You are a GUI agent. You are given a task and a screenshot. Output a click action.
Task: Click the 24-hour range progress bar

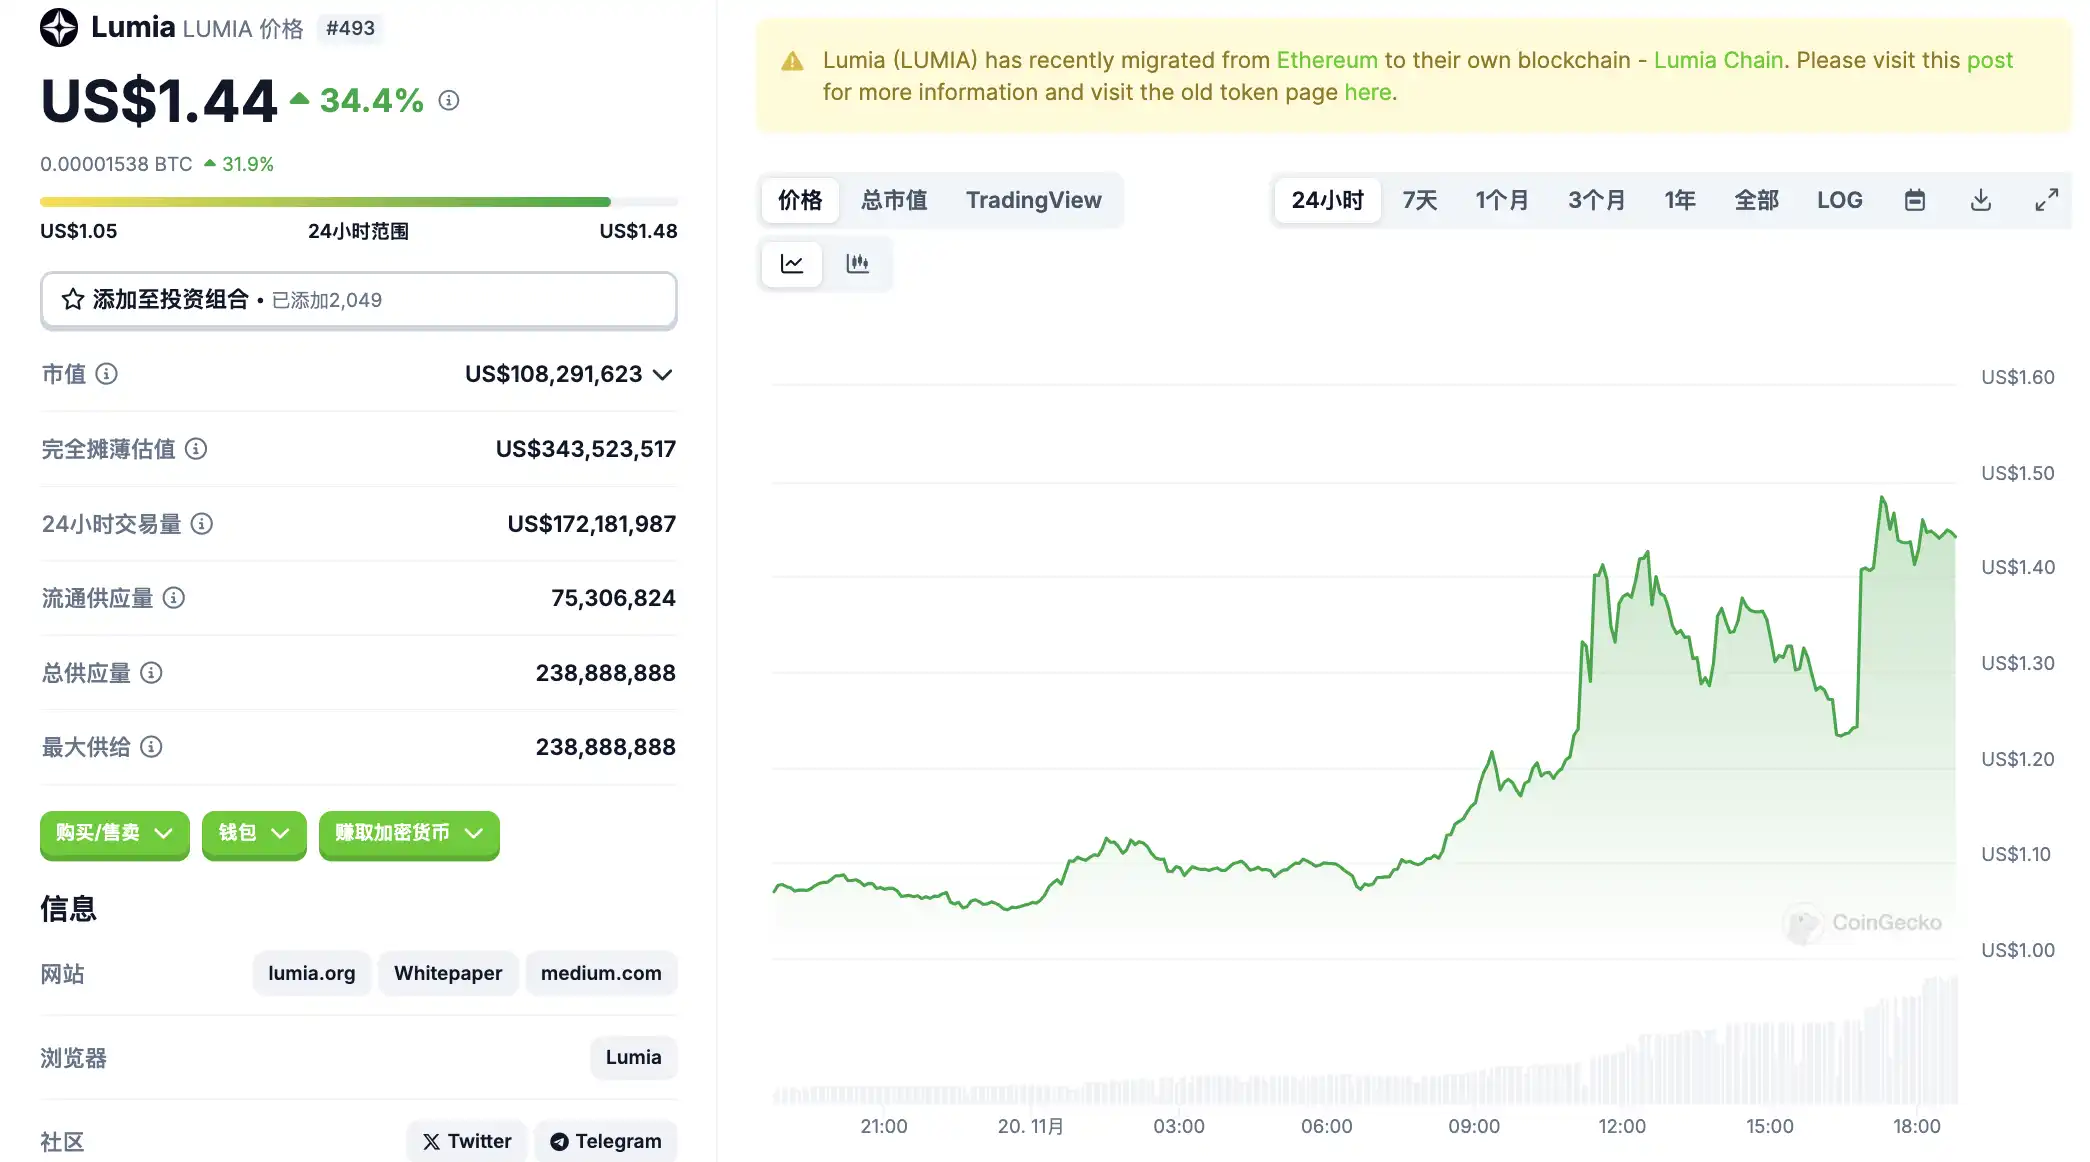click(359, 202)
